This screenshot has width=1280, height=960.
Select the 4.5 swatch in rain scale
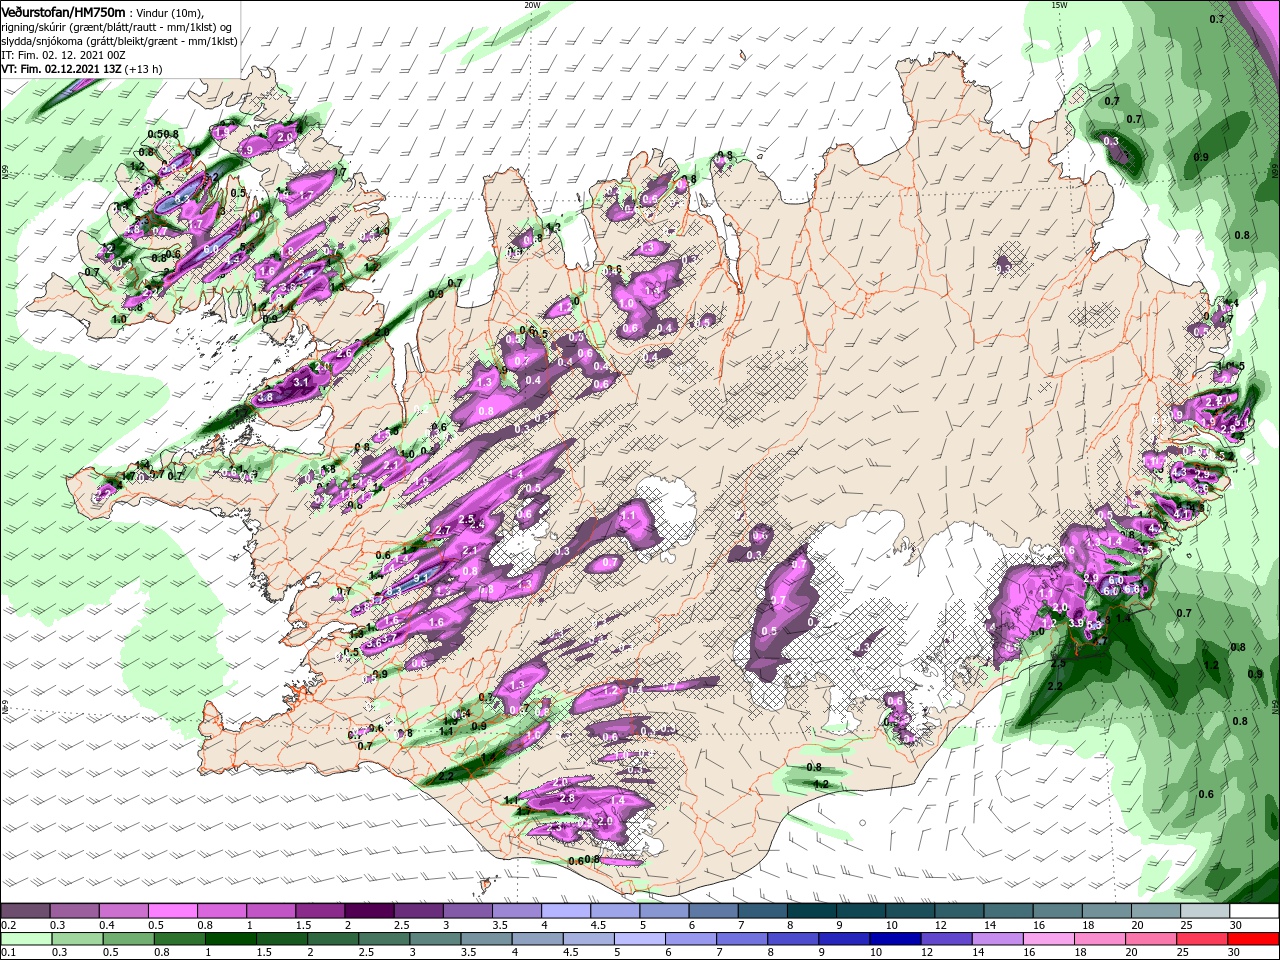pos(589,939)
